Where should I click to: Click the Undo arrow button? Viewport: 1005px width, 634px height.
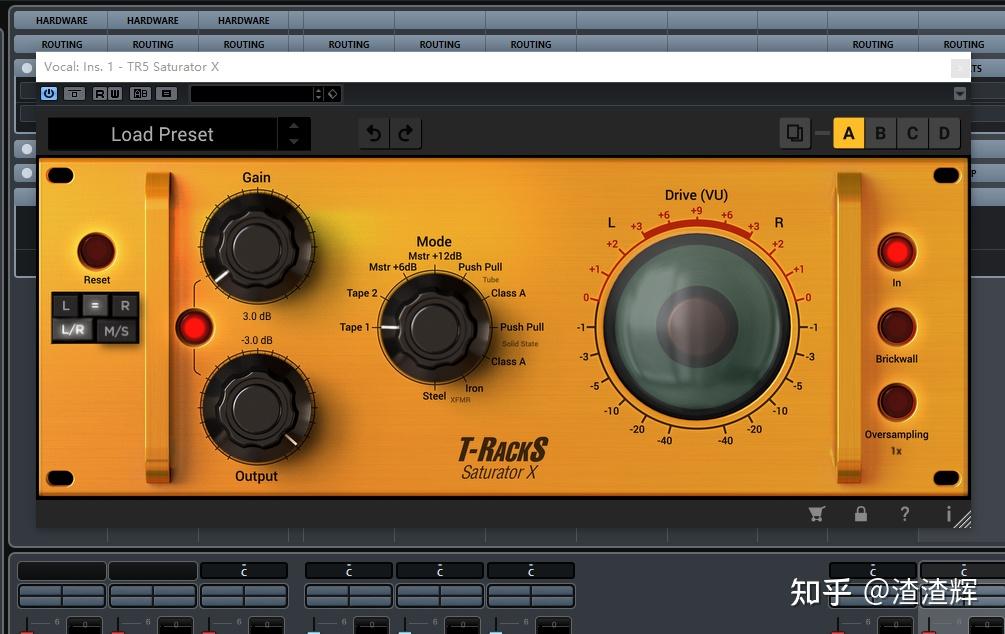point(374,133)
